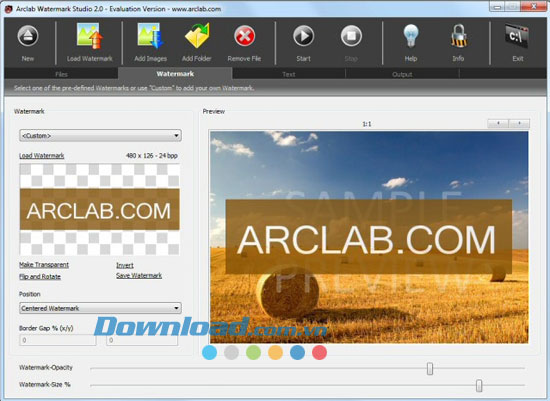Click the first Border Gap x field

(x=58, y=340)
